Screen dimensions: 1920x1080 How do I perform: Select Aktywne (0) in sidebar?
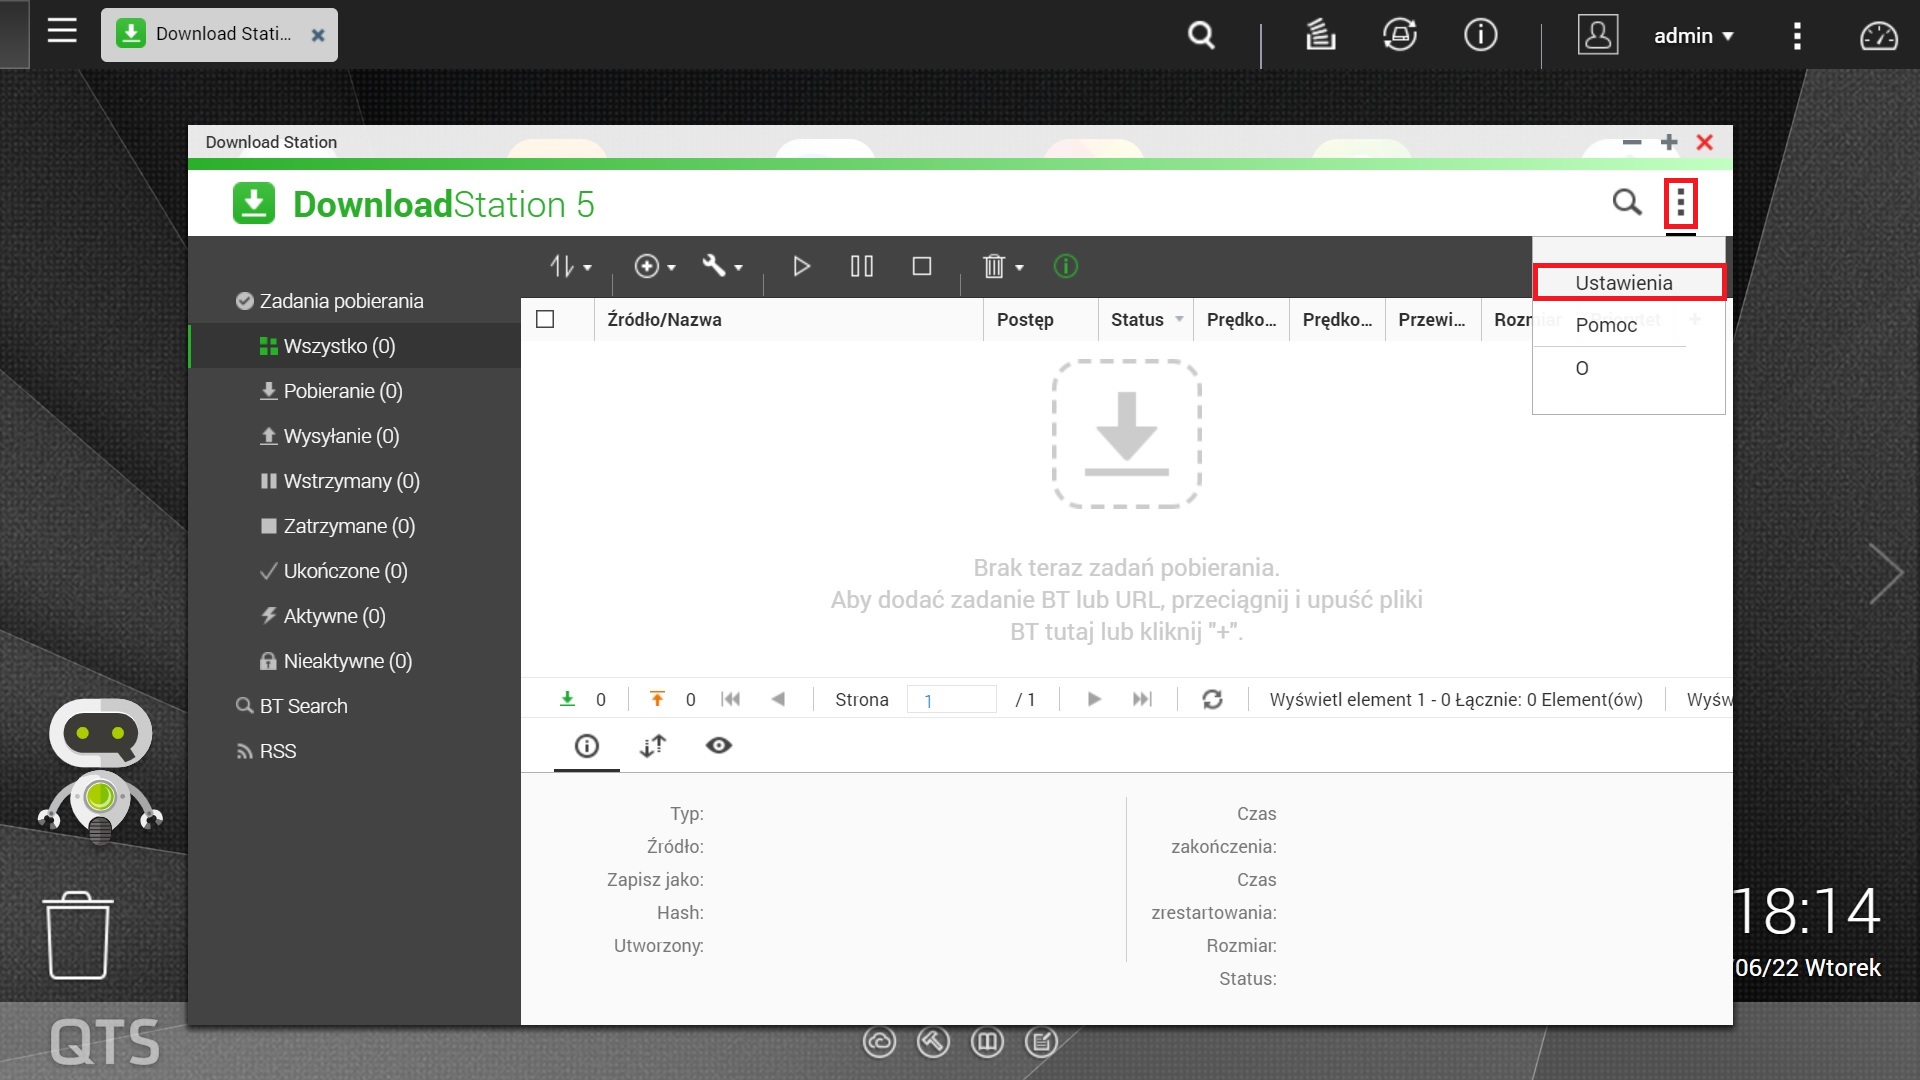[354, 616]
